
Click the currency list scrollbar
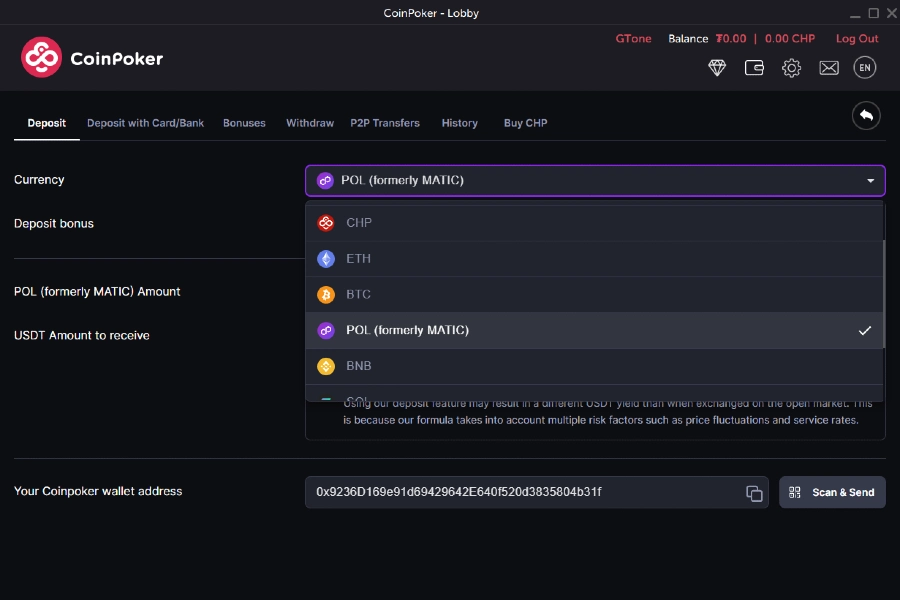(883, 290)
